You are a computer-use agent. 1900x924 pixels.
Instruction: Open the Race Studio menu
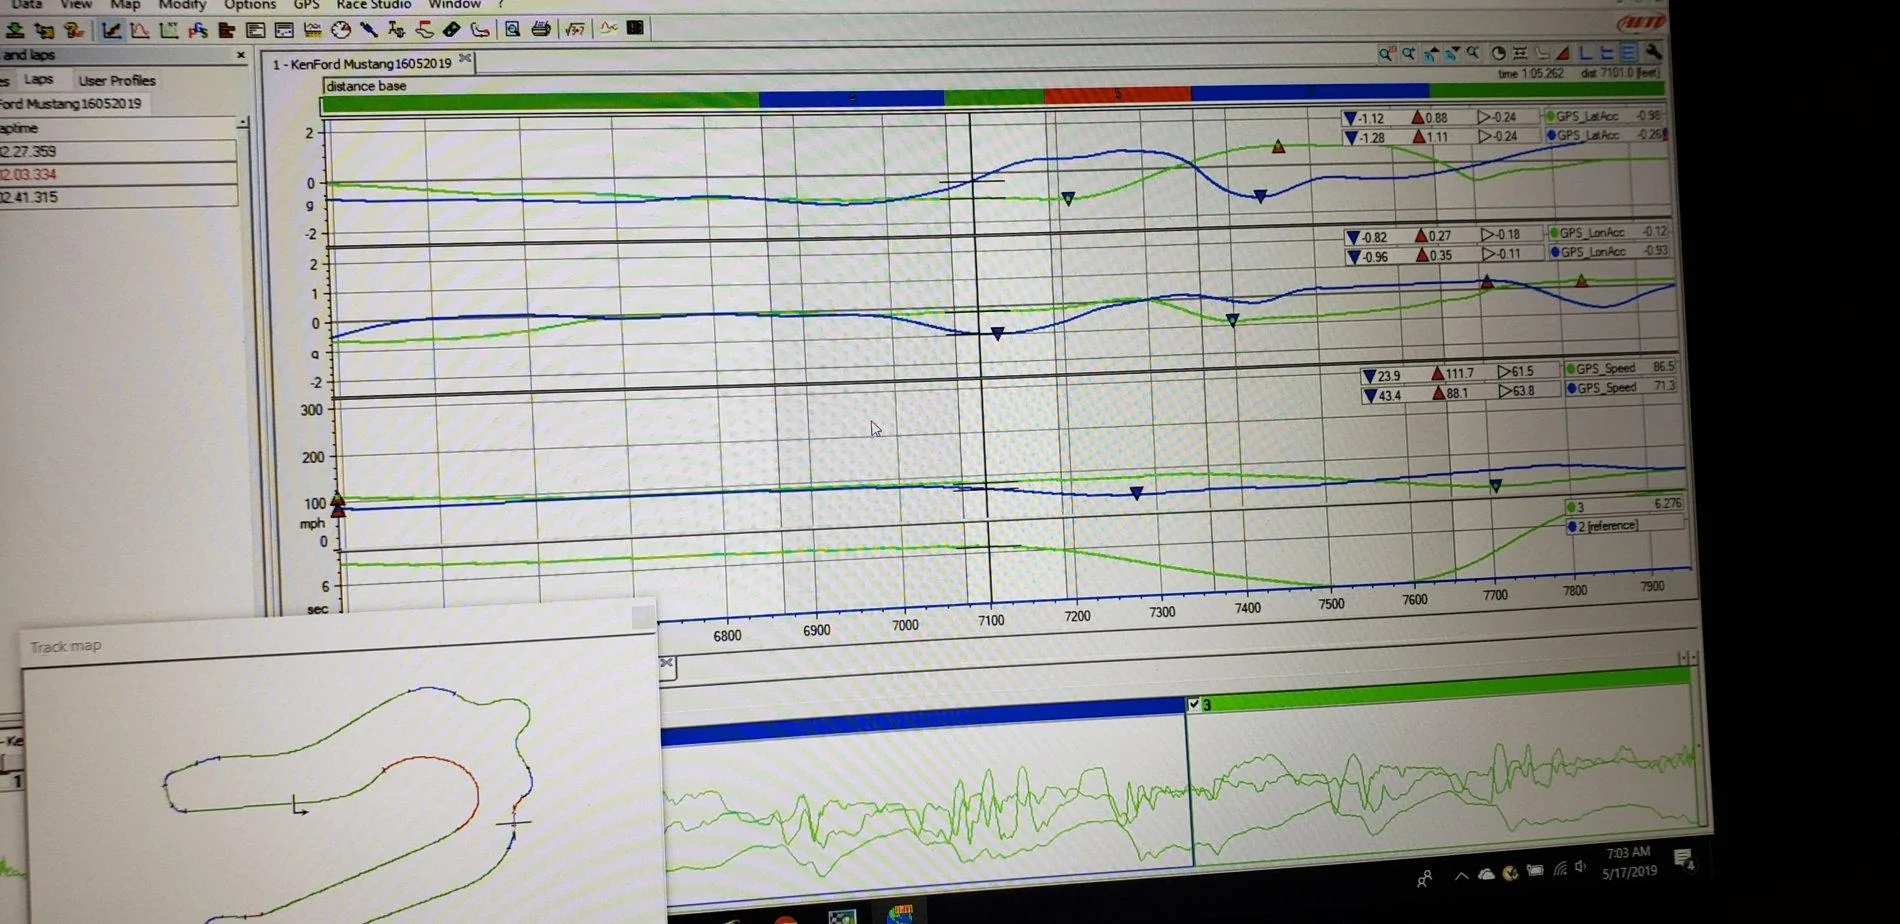pos(374,5)
